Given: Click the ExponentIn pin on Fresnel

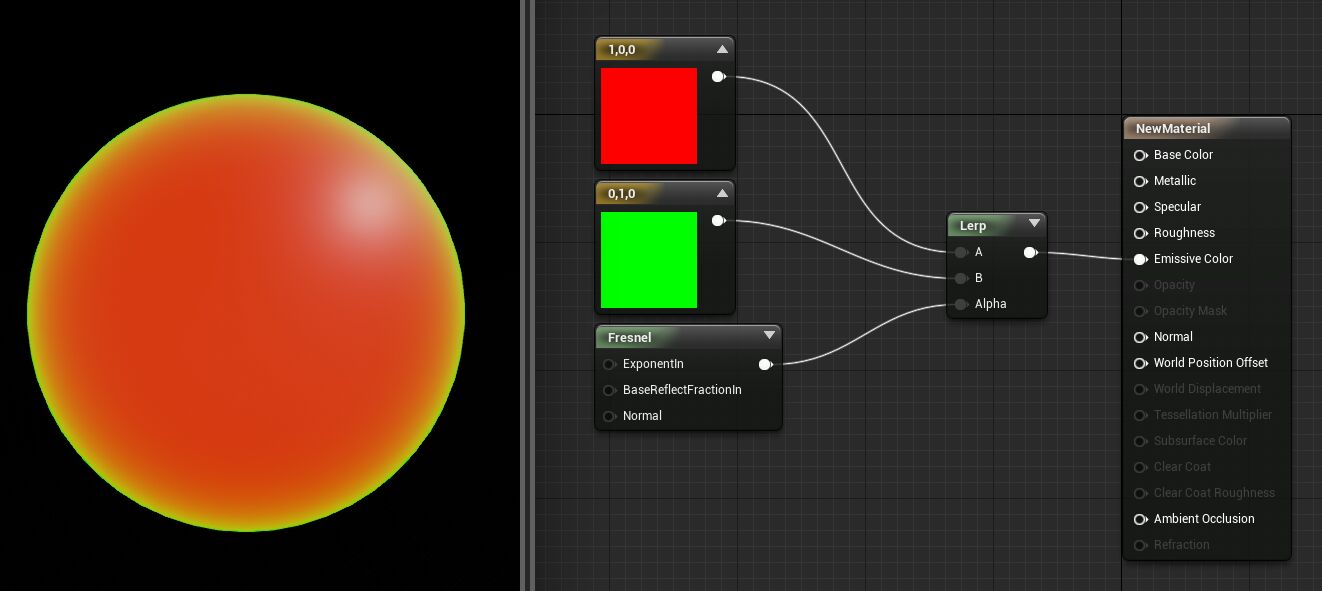Looking at the screenshot, I should click(x=610, y=364).
